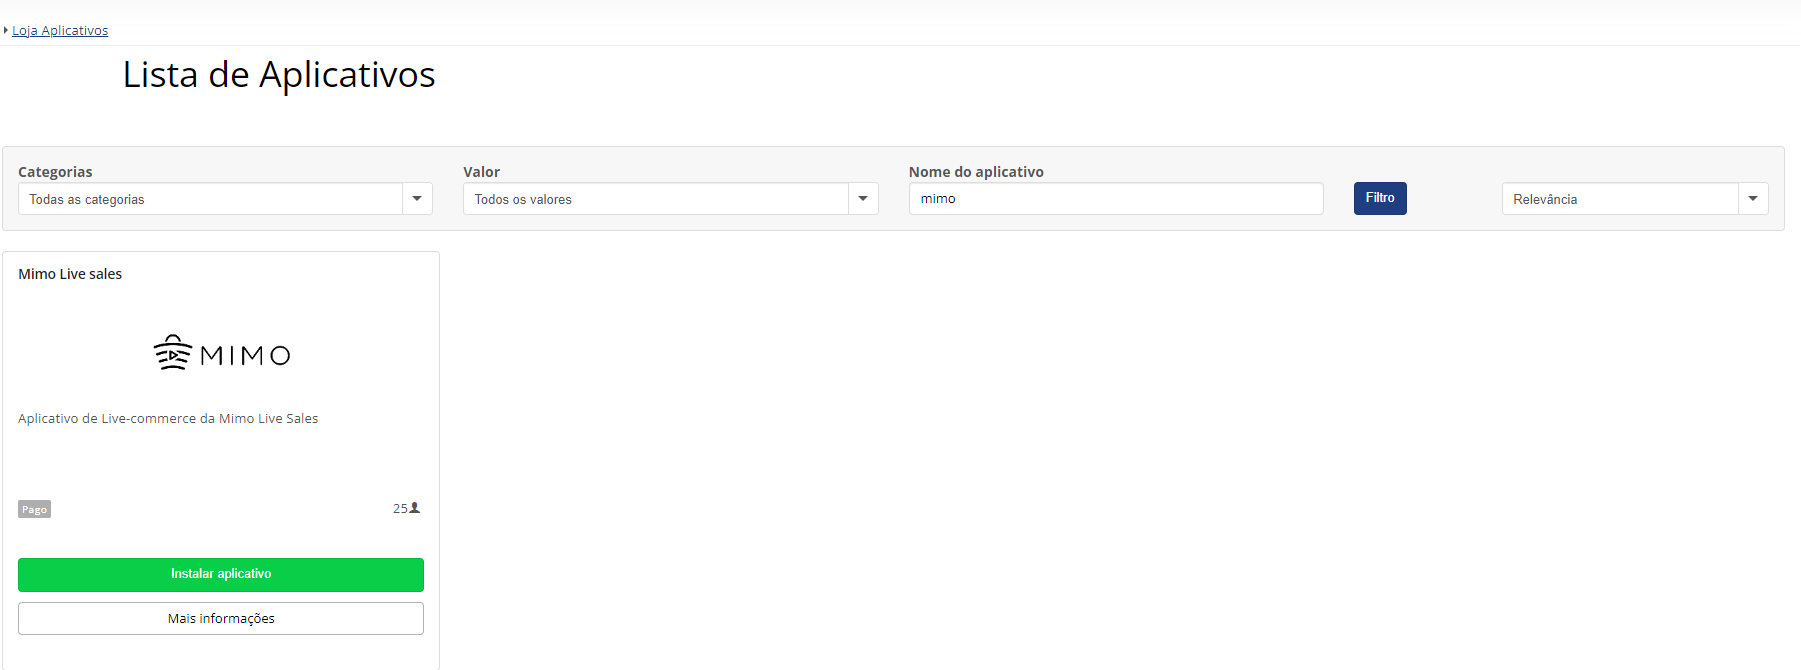Viewport: 1801px width, 670px height.
Task: Click Instalar aplicativo for Mimo Live sales
Action: [x=221, y=574]
